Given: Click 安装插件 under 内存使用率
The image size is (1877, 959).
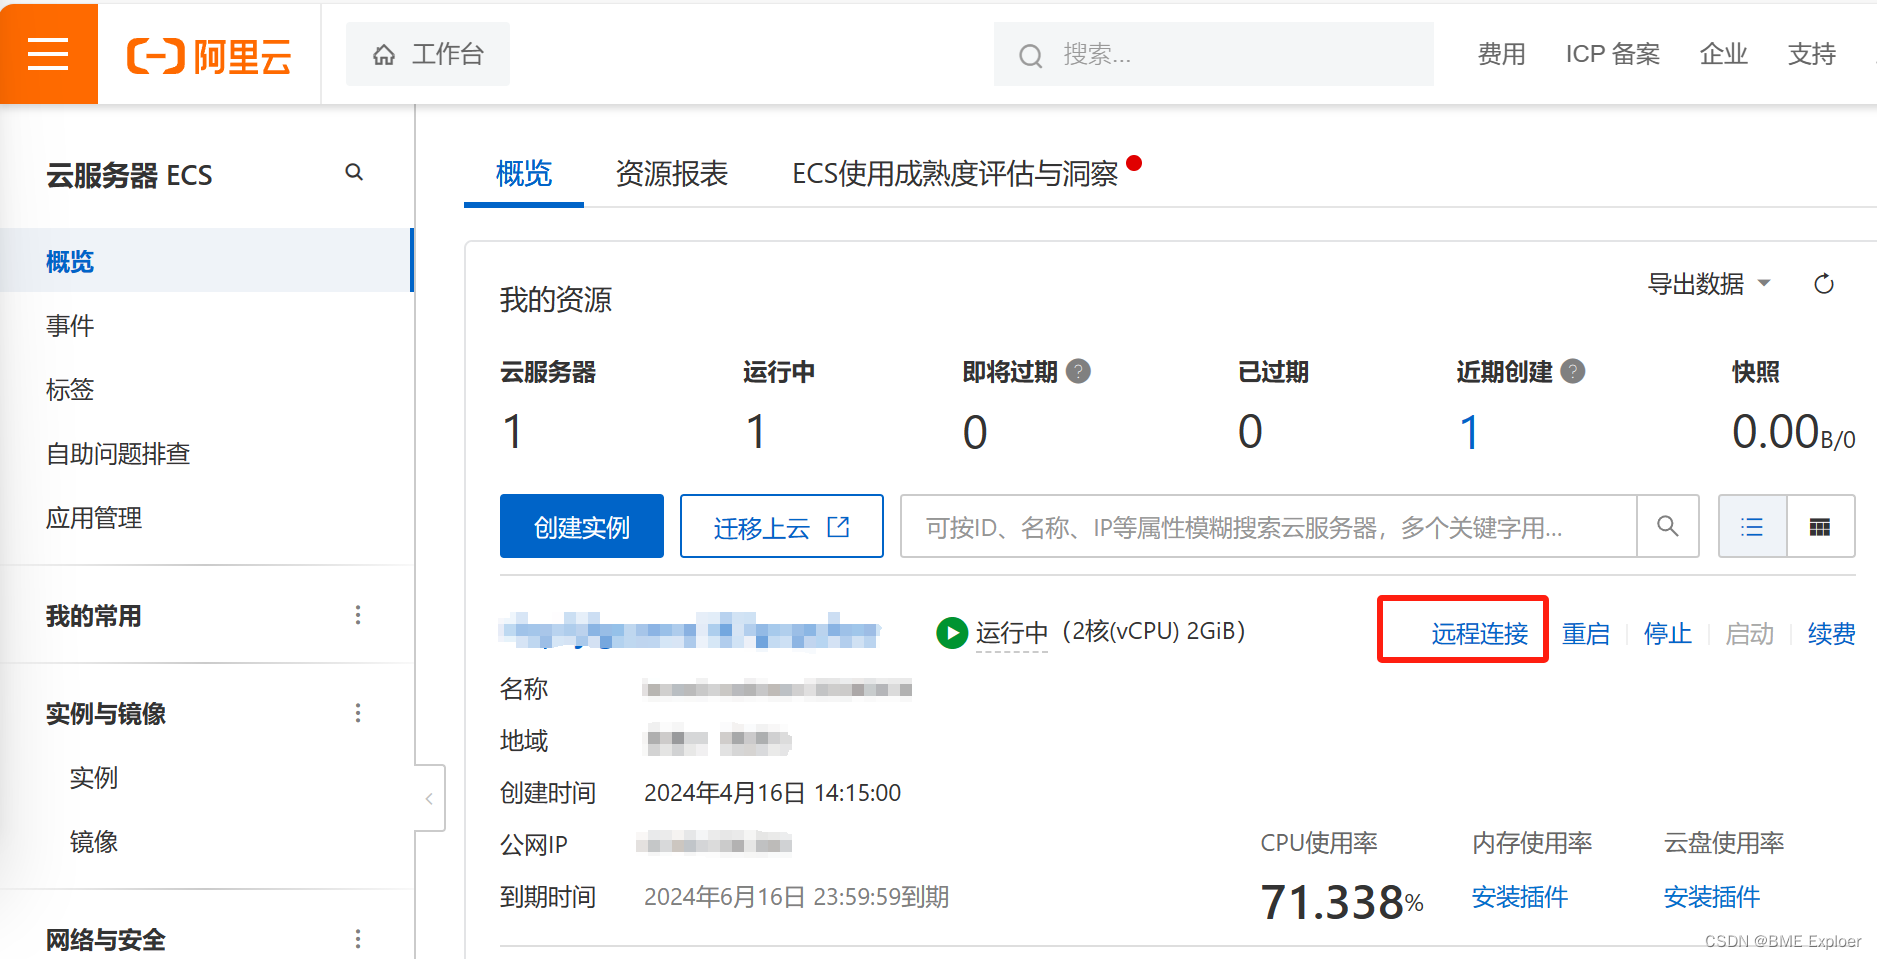Looking at the screenshot, I should (x=1520, y=897).
